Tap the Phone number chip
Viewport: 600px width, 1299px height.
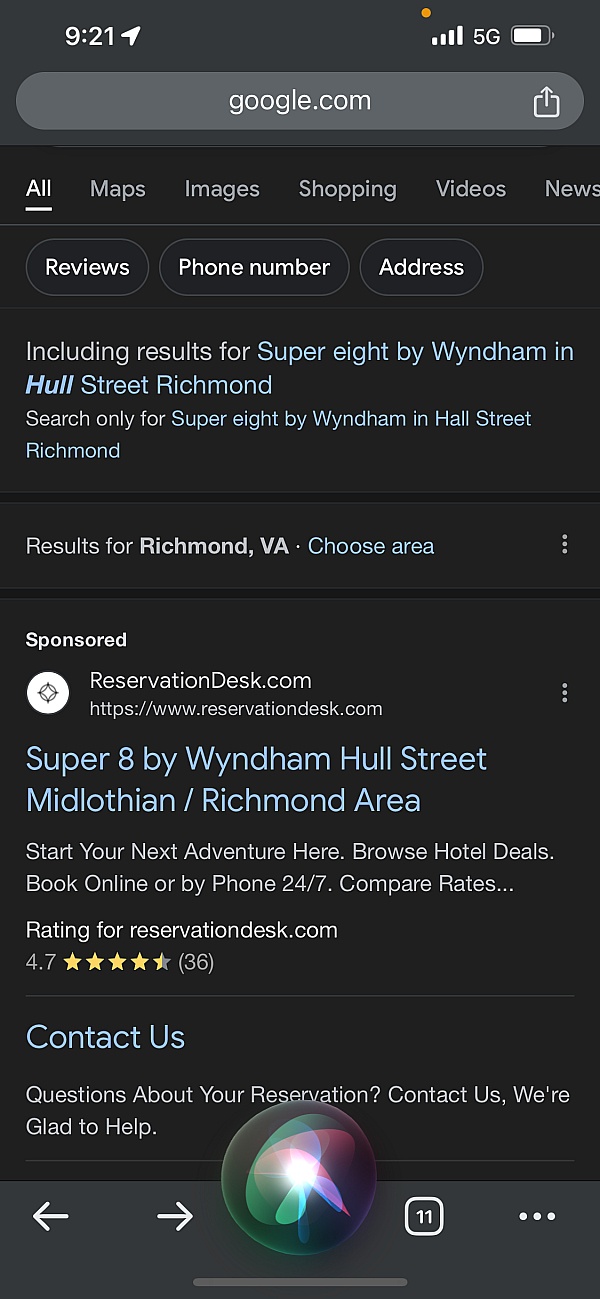254,267
